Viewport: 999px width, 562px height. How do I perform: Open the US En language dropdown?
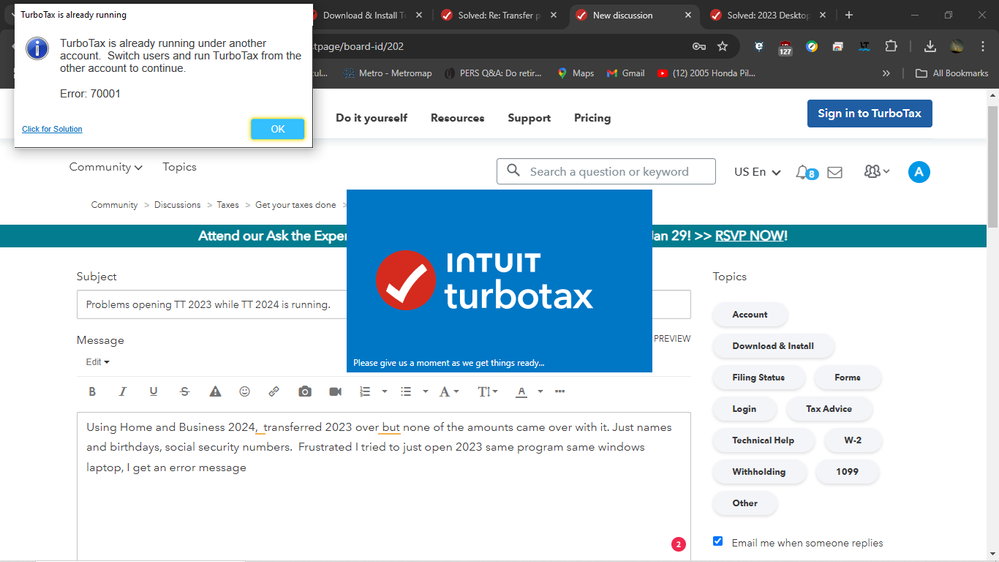757,172
